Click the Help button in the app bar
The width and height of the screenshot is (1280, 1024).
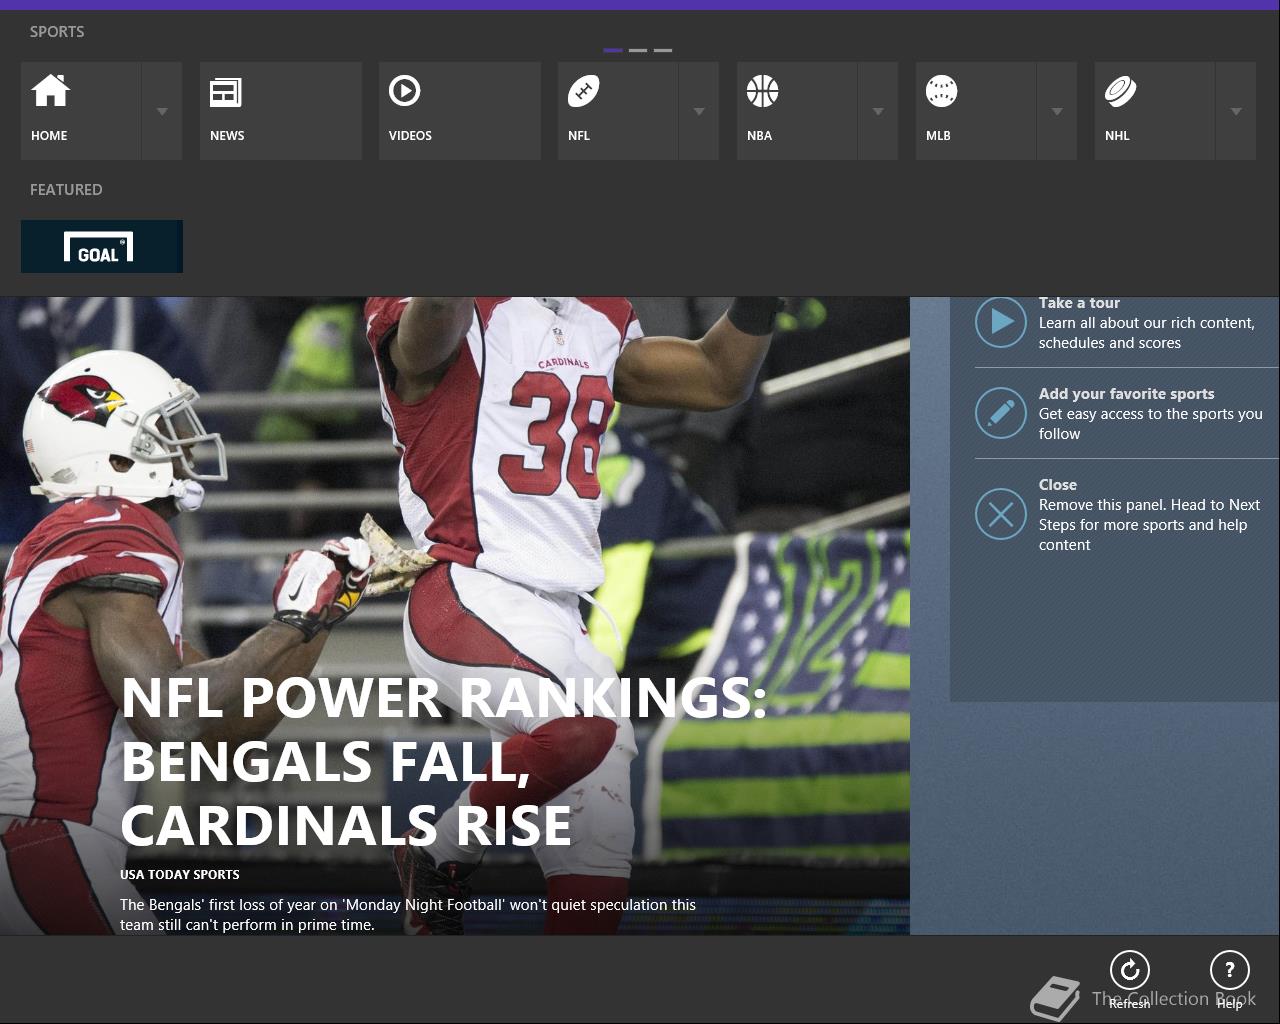tap(1230, 979)
